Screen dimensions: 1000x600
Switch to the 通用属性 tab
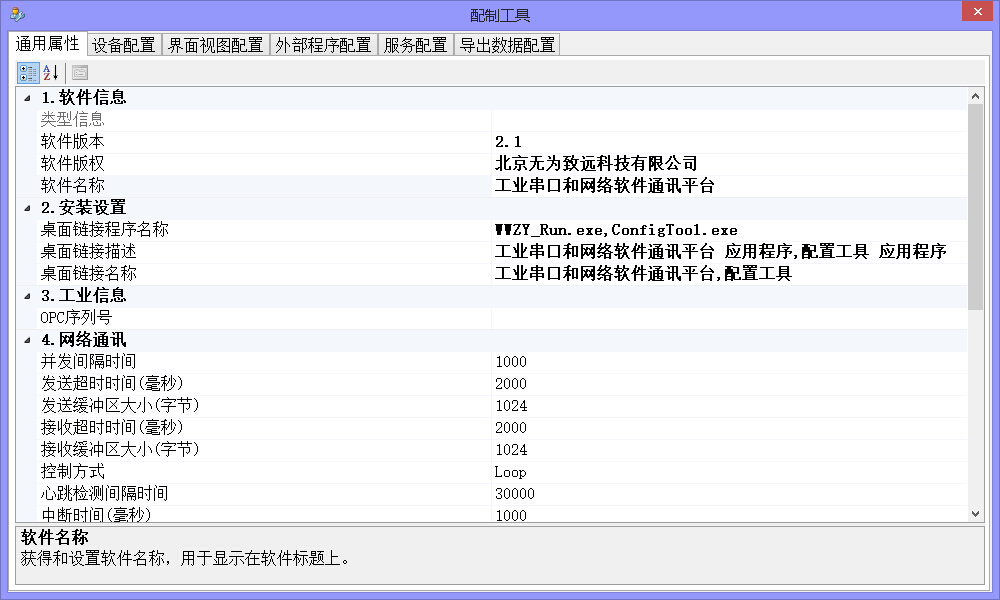[48, 43]
